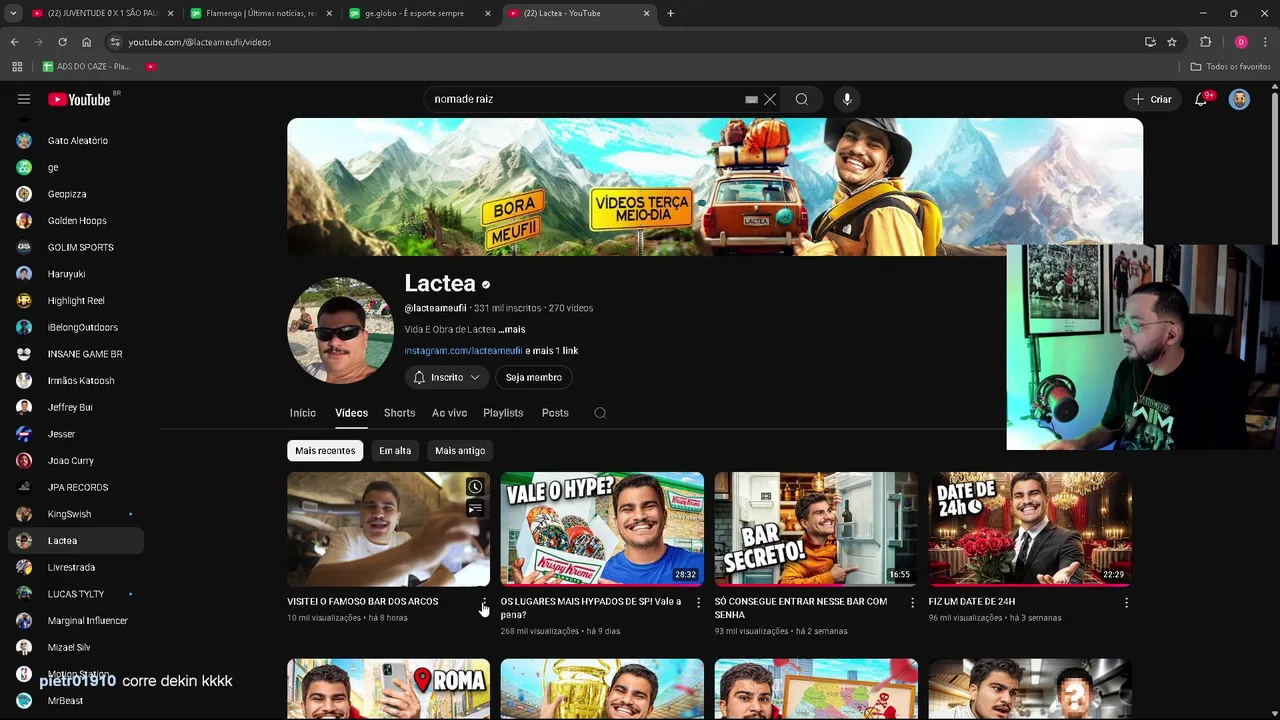Open options for SÓ CONSEGUE ENTRAR video
Image resolution: width=1280 pixels, height=720 pixels.
[912, 603]
